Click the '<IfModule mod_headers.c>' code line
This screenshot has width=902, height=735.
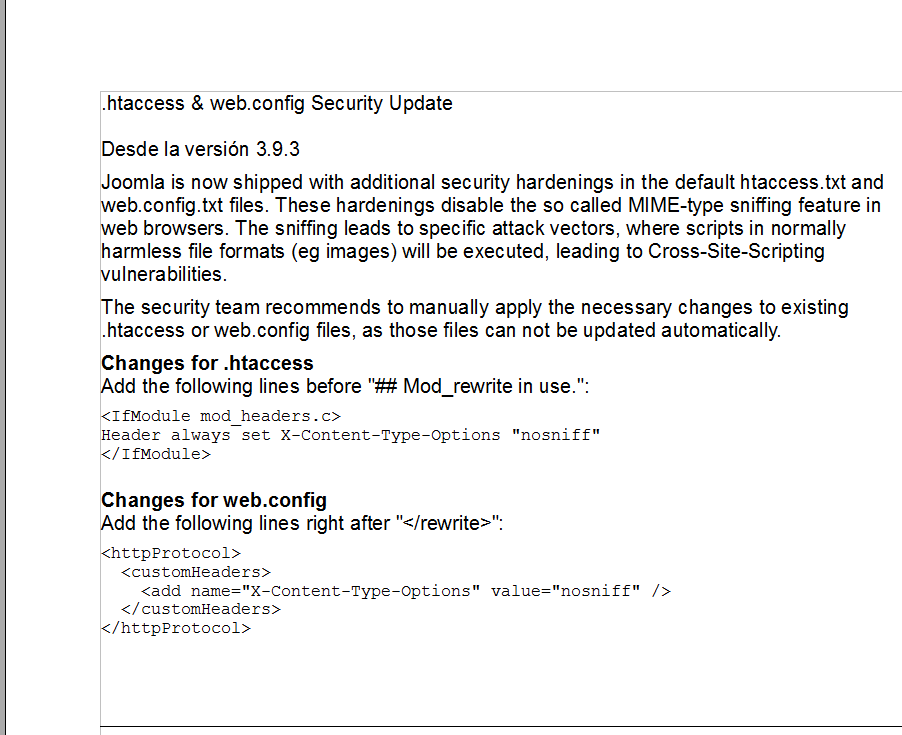pyautogui.click(x=221, y=416)
